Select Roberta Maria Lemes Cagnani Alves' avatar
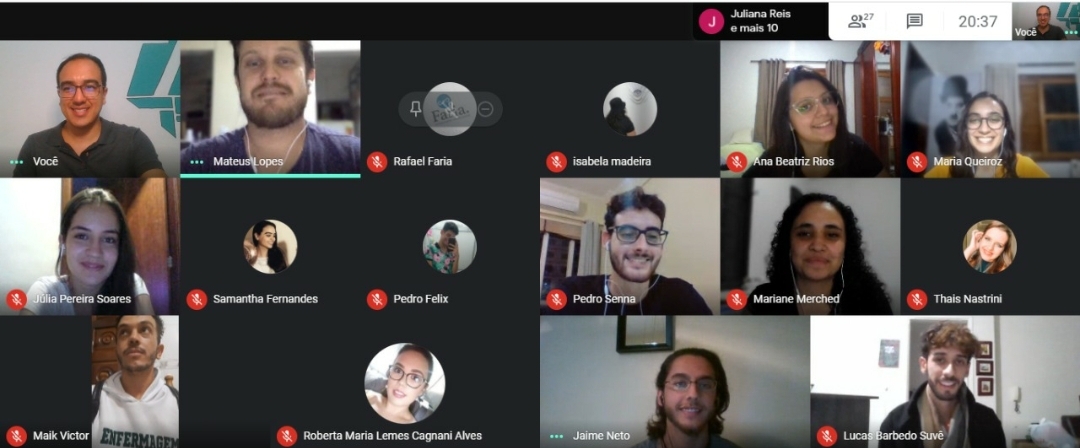Image resolution: width=1080 pixels, height=448 pixels. point(404,383)
